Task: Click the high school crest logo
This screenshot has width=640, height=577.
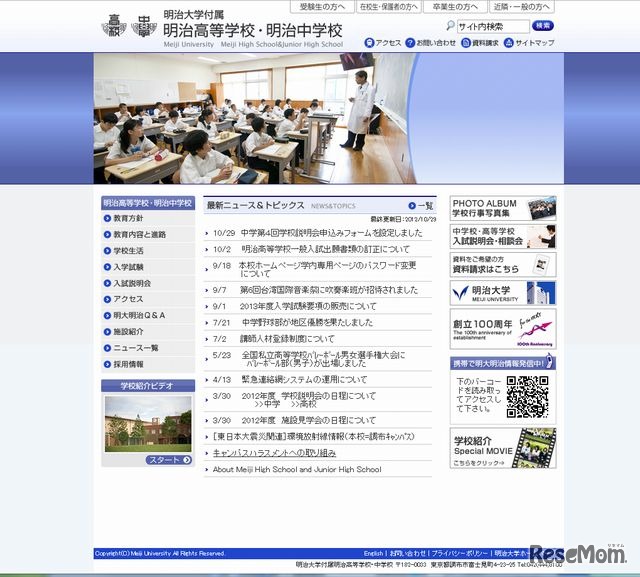Action: tap(114, 26)
